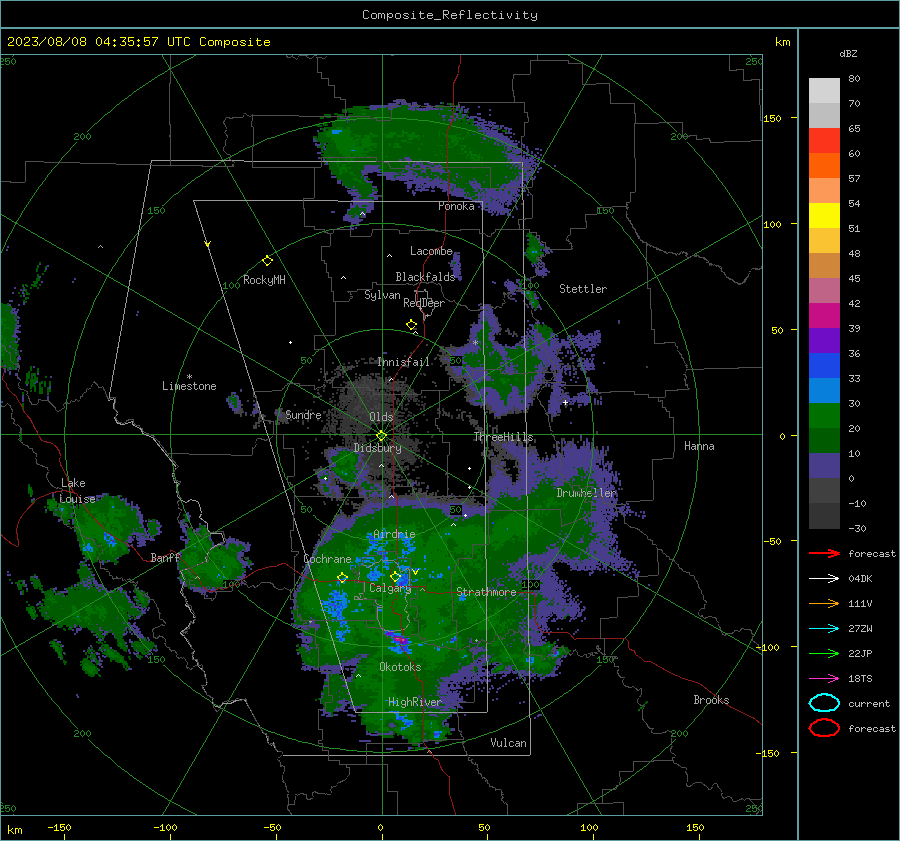900x841 pixels.
Task: Select the bright green 30 dBZ legend swatch
Action: (x=824, y=415)
